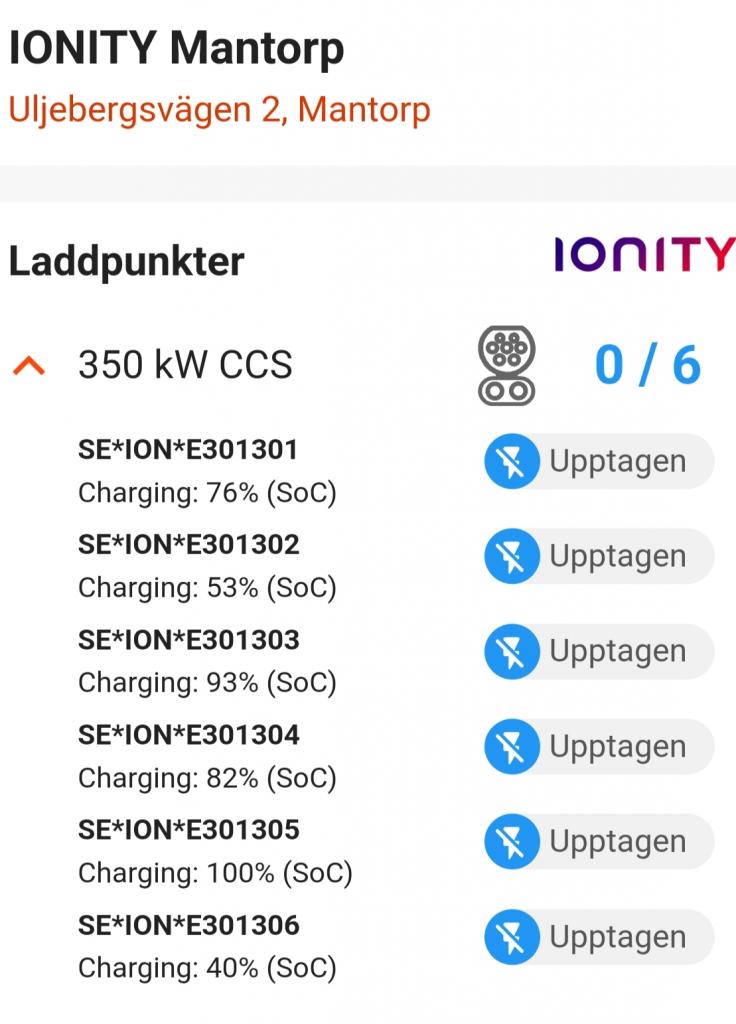Image resolution: width=736 pixels, height=1024 pixels.
Task: Click the IONITY brand logo
Action: click(644, 255)
